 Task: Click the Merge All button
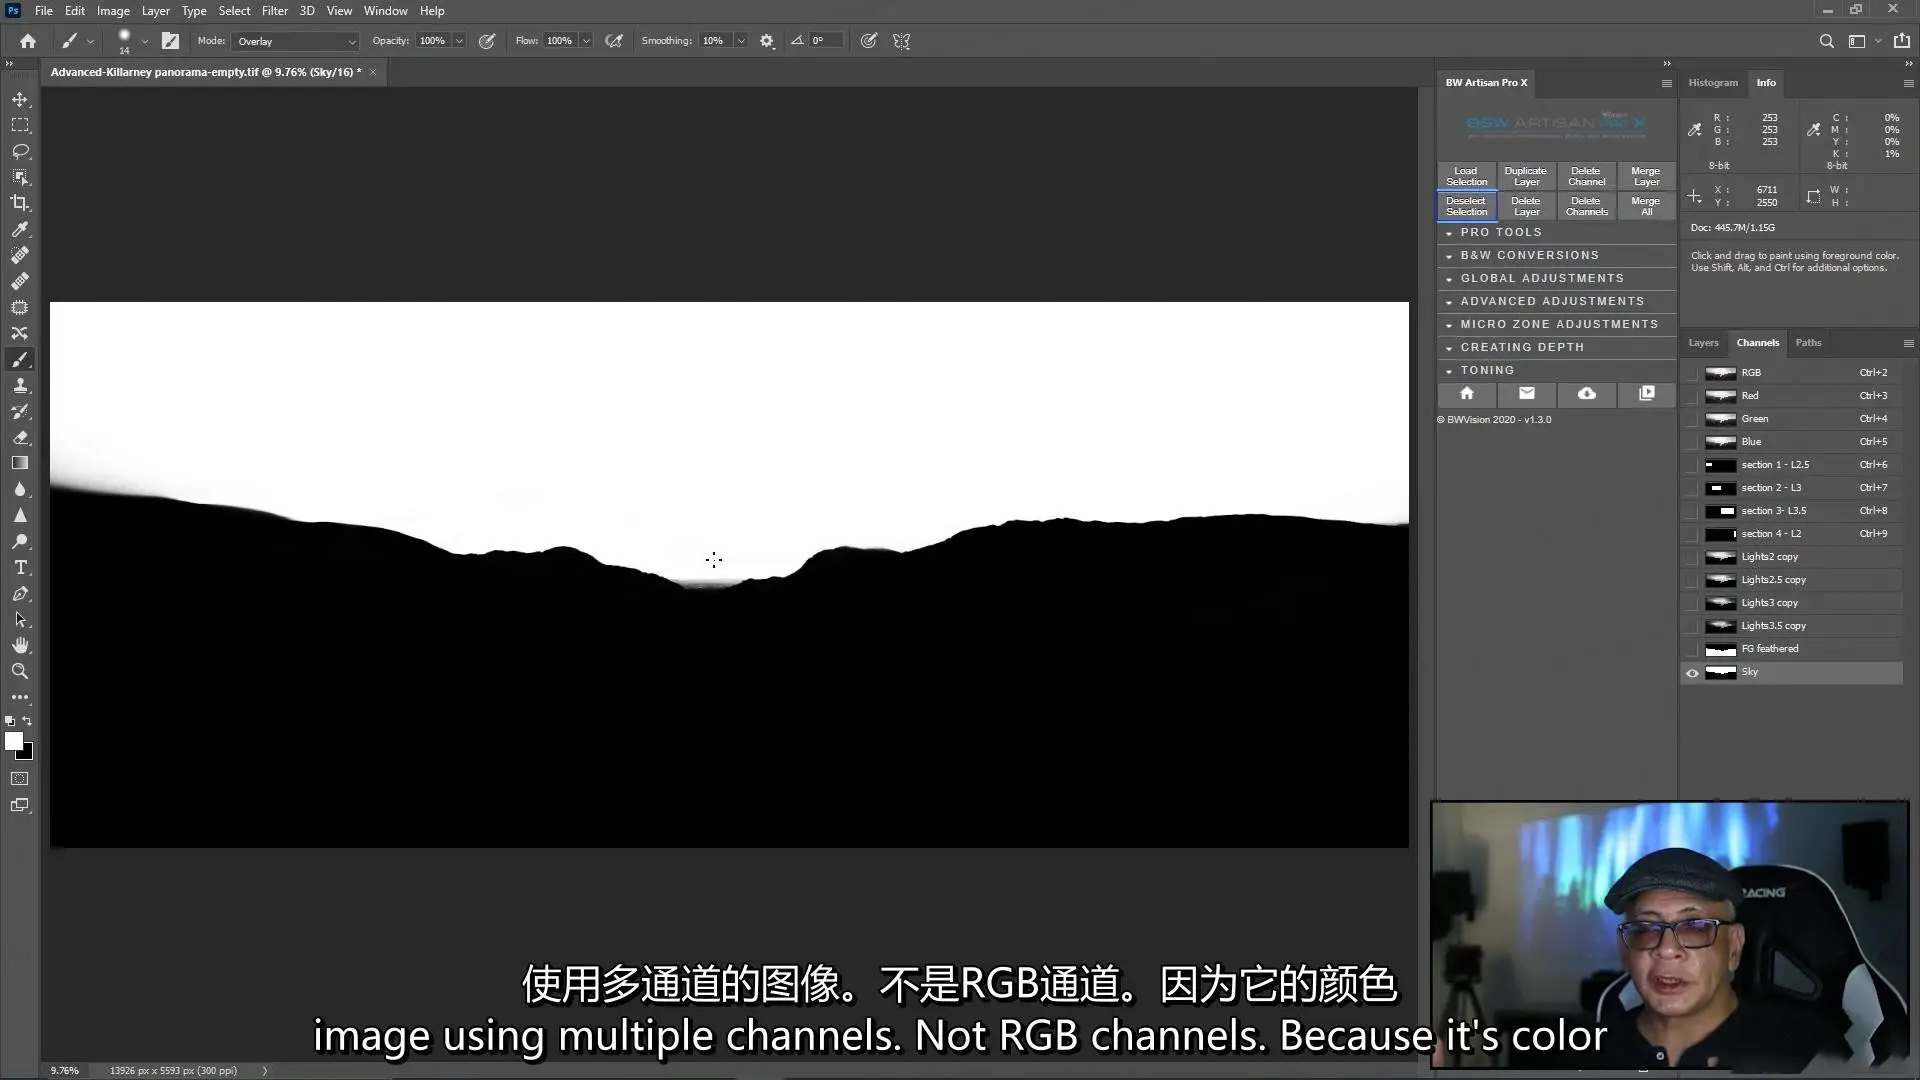(x=1646, y=206)
